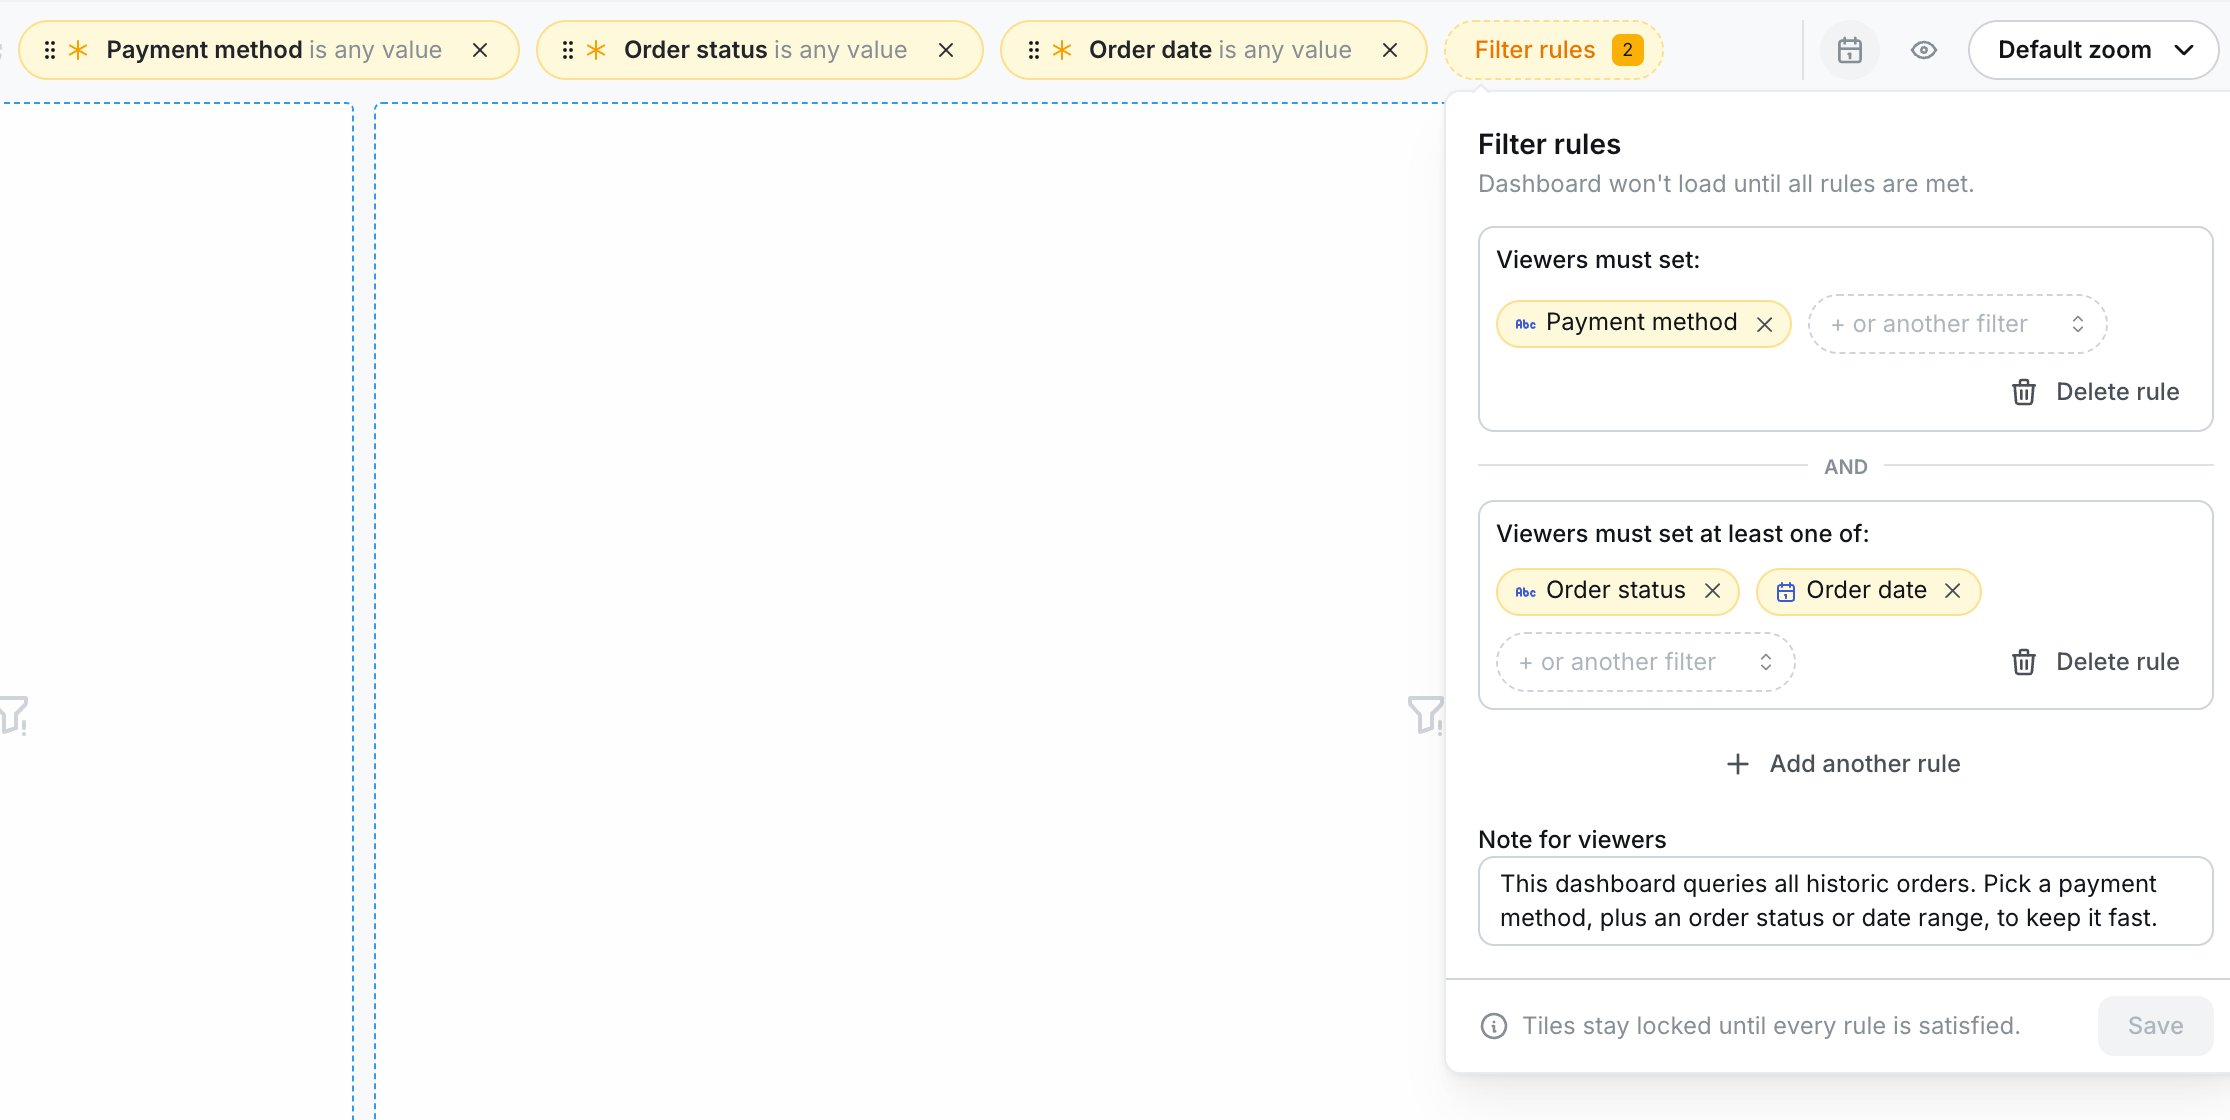Viewport: 2230px width, 1120px height.
Task: Click 'Viewers must set at least one of:' label
Action: click(x=1682, y=534)
